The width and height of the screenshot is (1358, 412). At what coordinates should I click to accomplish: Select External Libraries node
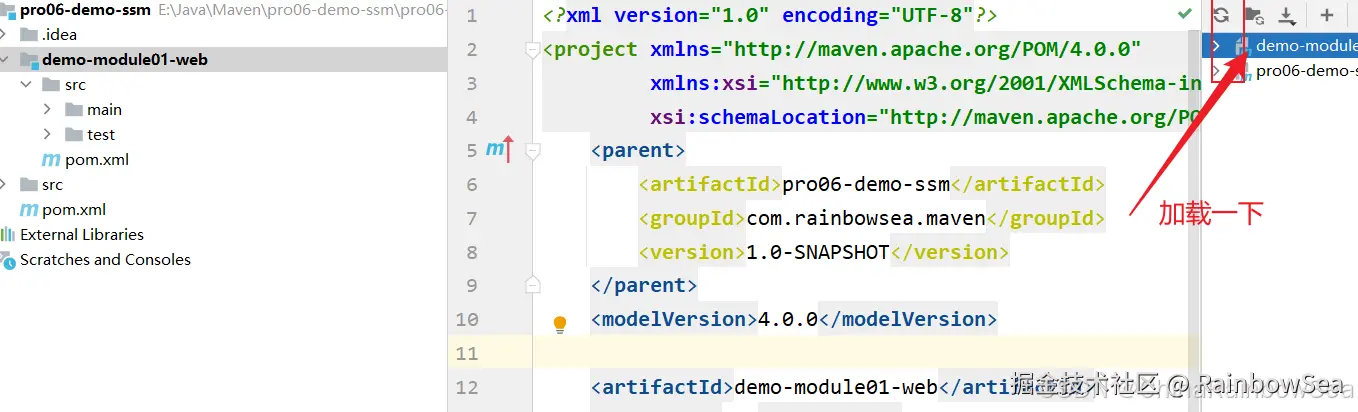point(82,235)
